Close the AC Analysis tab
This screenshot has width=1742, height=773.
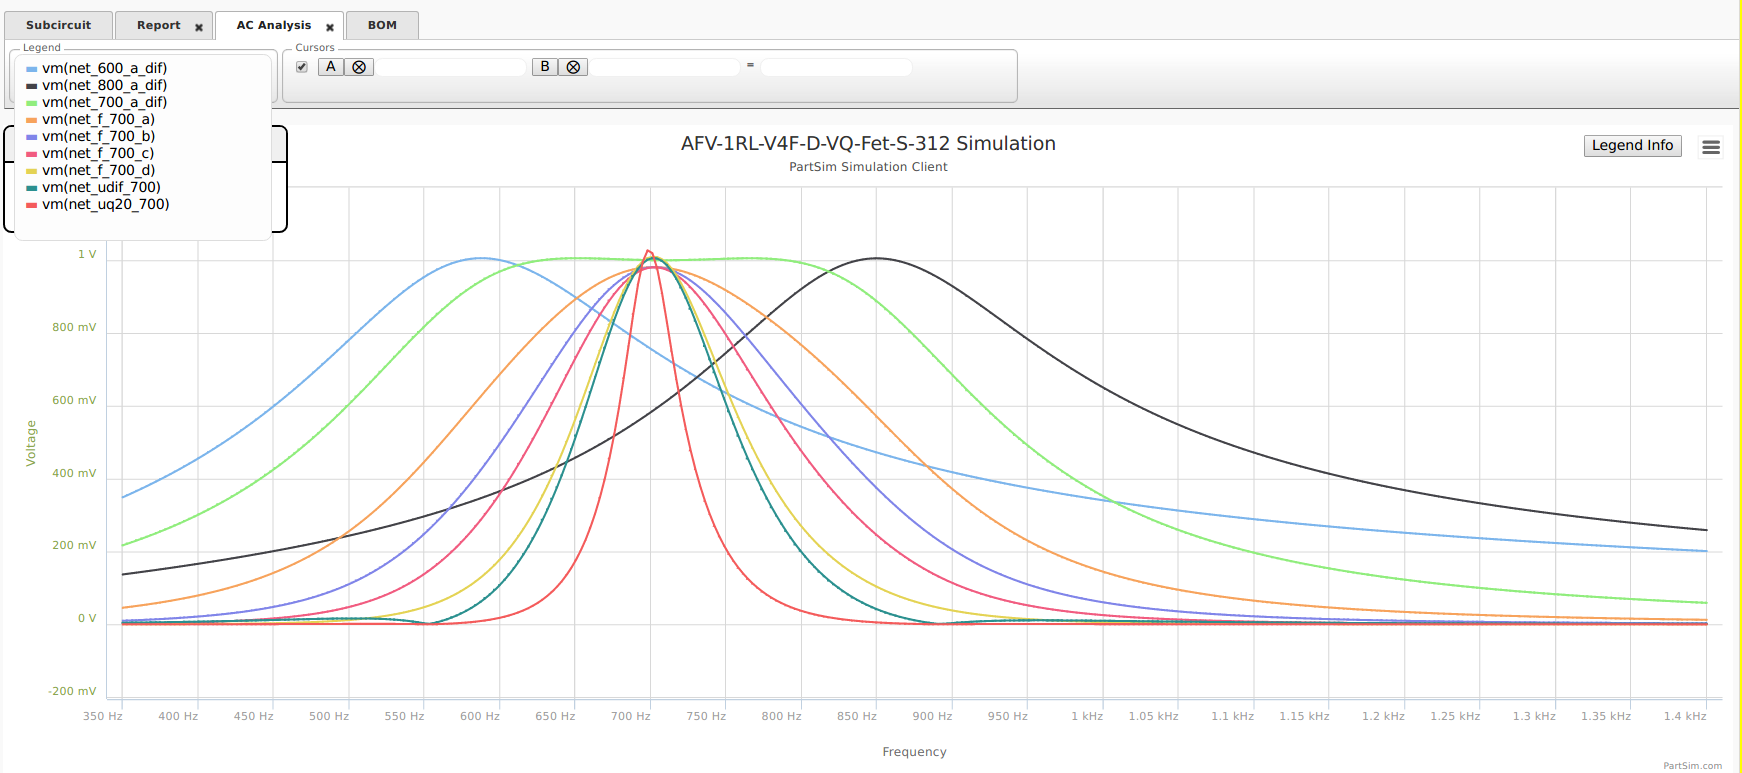330,27
